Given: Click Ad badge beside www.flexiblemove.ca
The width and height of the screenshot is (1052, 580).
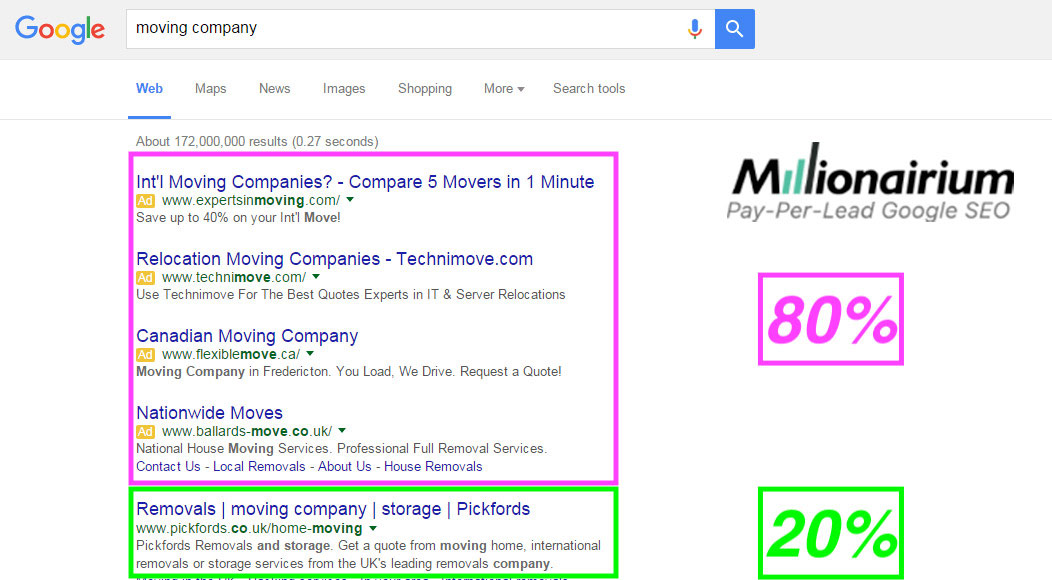Looking at the screenshot, I should click(x=146, y=355).
